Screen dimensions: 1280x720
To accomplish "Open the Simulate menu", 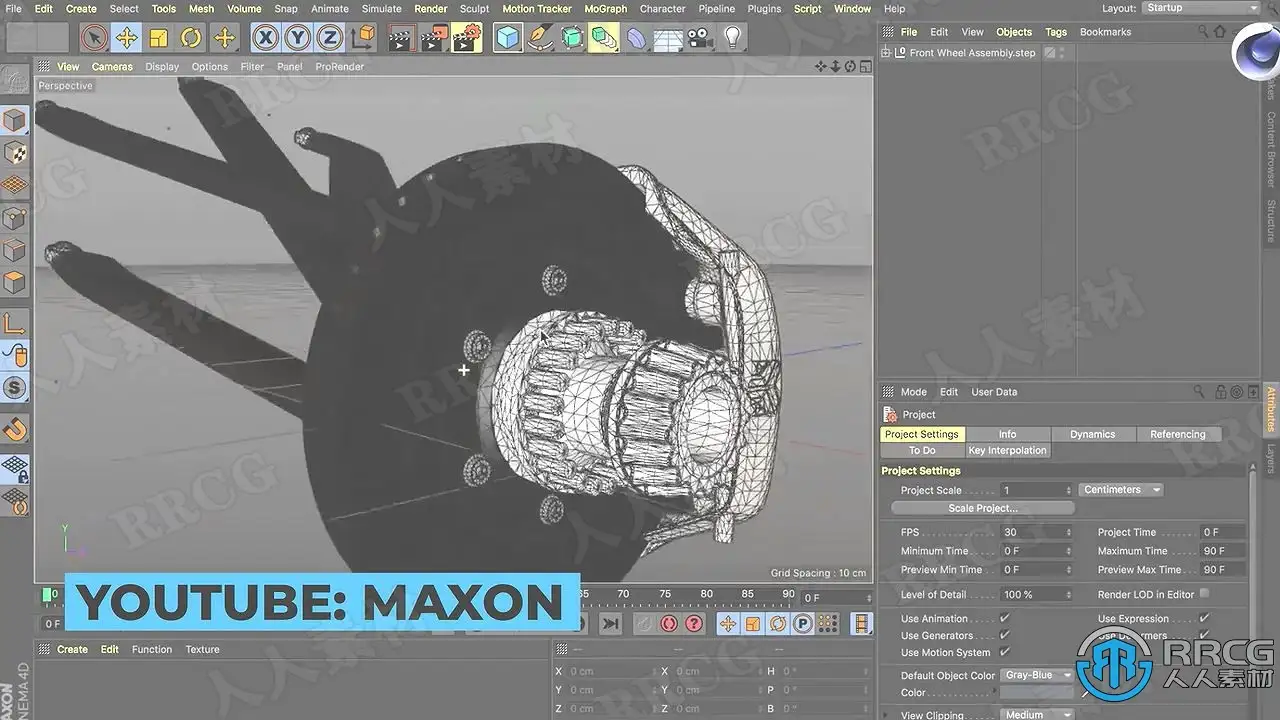I will (381, 9).
